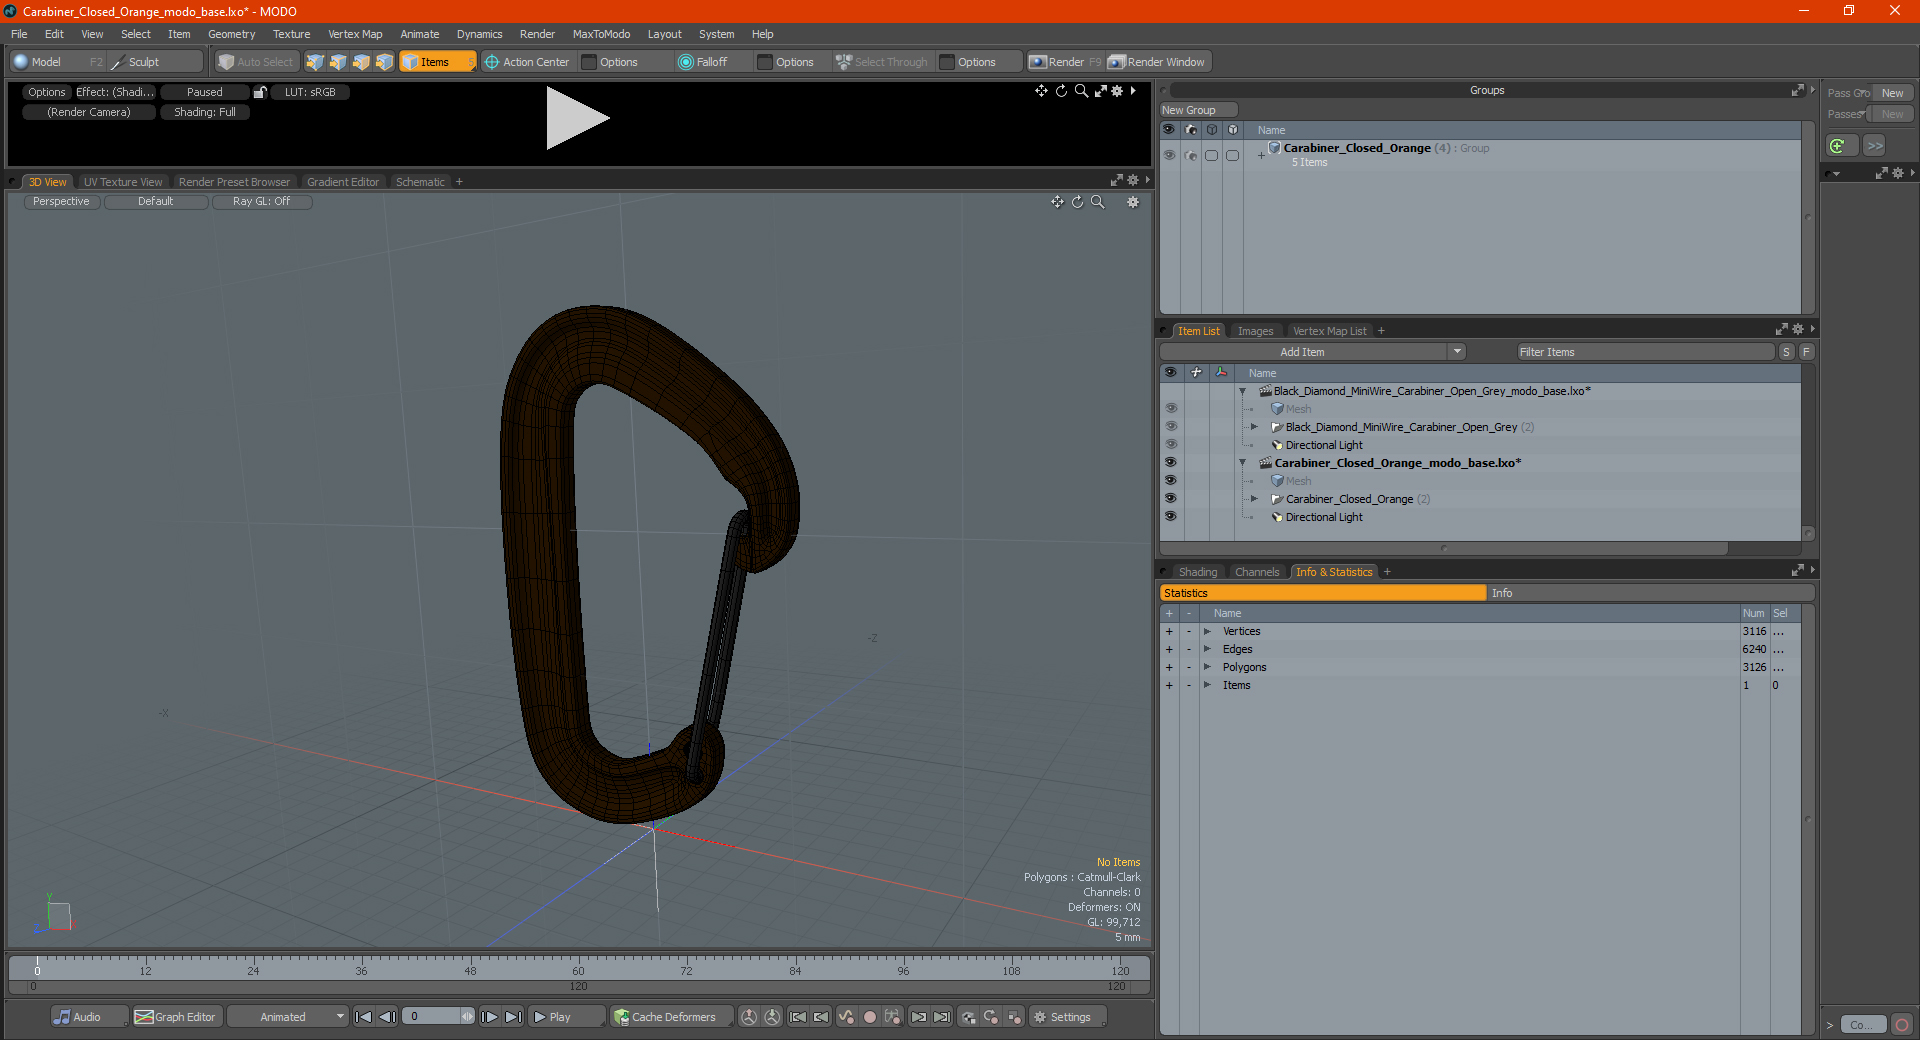The image size is (1920, 1040).
Task: Select the materials selection mode cube icon
Action: tap(384, 62)
